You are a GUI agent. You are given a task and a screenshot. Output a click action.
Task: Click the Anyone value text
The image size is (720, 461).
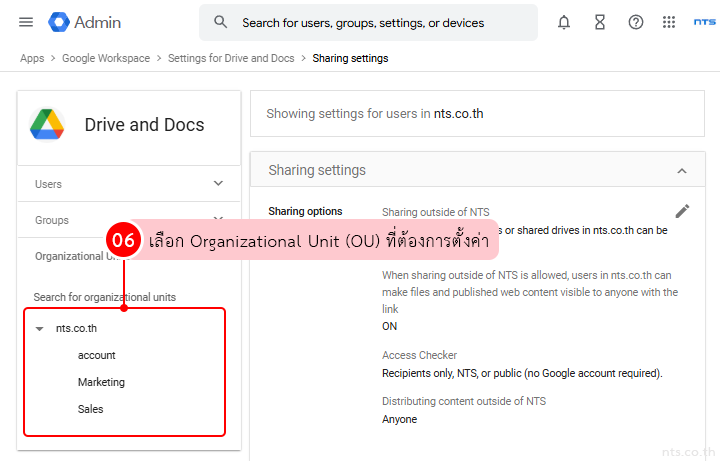click(399, 419)
